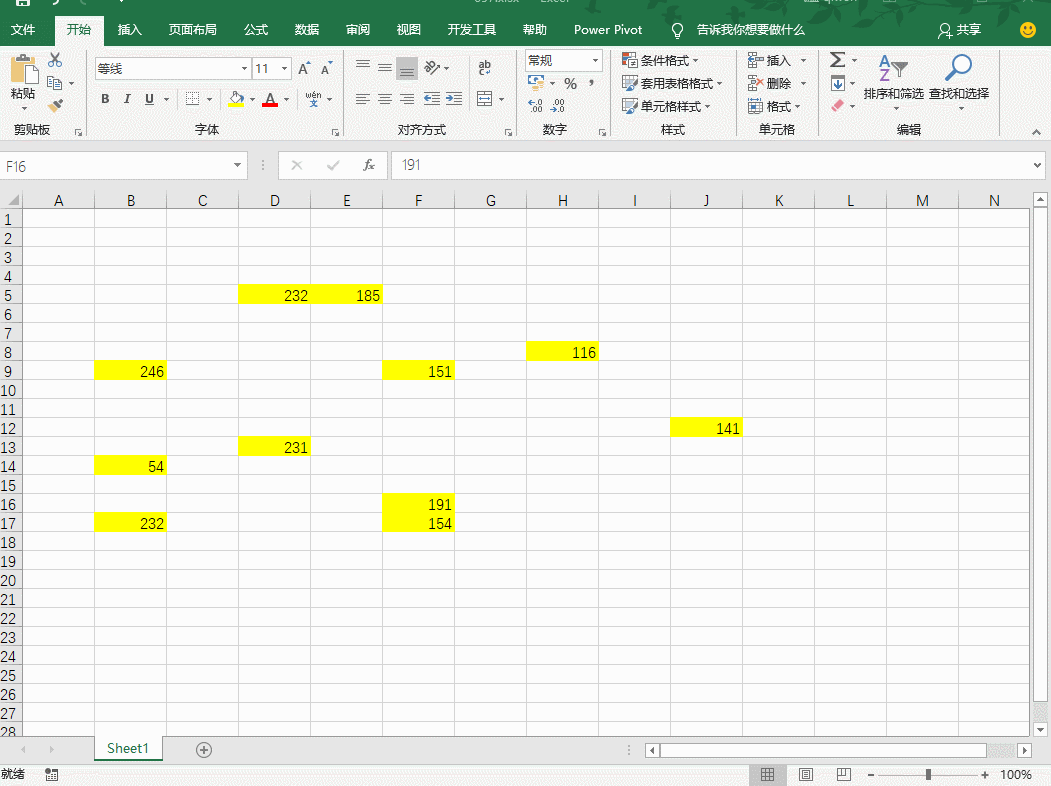
Task: Decrease font size with smaller A
Action: coord(326,68)
